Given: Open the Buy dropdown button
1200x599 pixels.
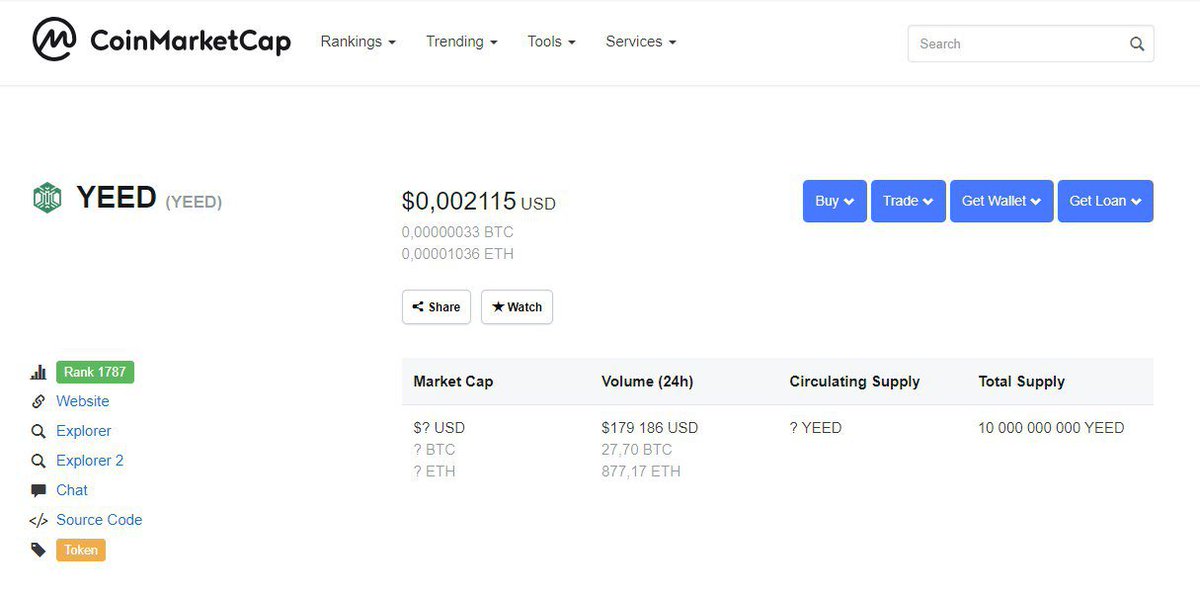Looking at the screenshot, I should pos(835,201).
